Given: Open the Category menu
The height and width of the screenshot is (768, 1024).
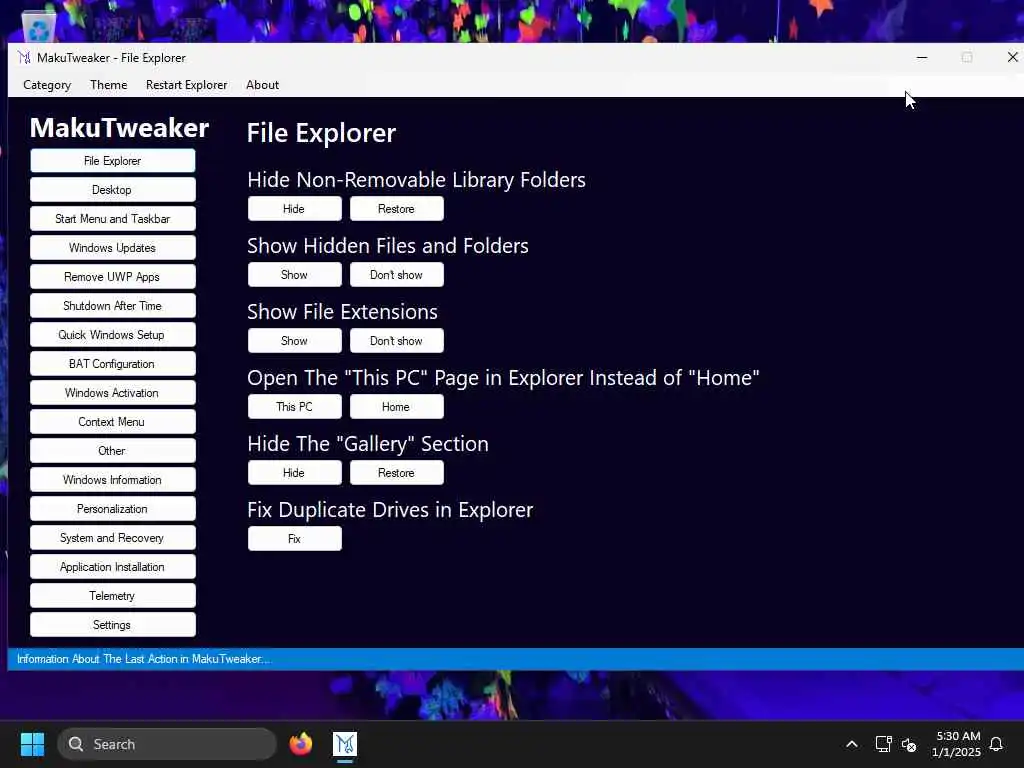Looking at the screenshot, I should (x=47, y=85).
